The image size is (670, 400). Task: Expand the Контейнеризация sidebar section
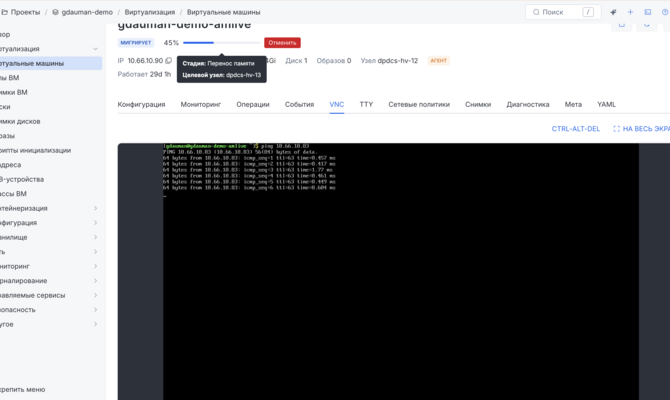[x=95, y=208]
